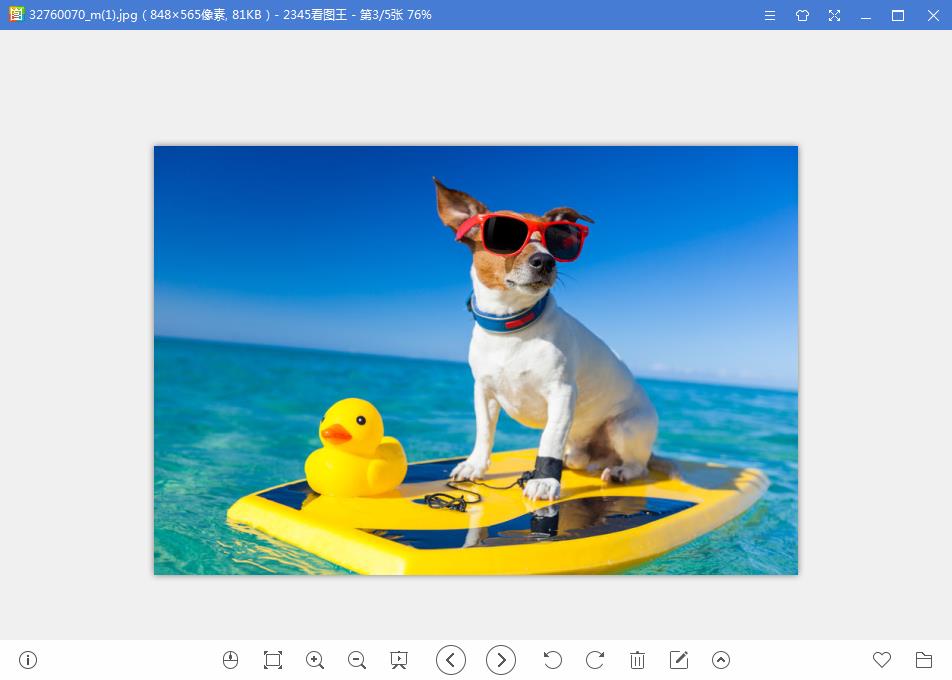Go to the next image
952x680 pixels.
[x=501, y=660]
